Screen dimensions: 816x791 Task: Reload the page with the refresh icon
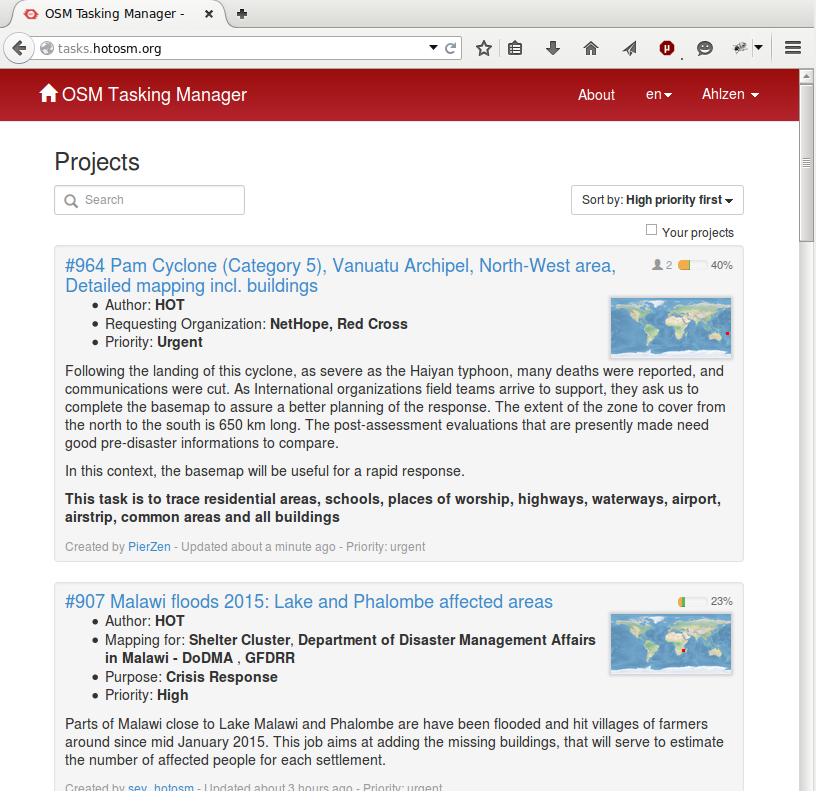click(x=451, y=48)
